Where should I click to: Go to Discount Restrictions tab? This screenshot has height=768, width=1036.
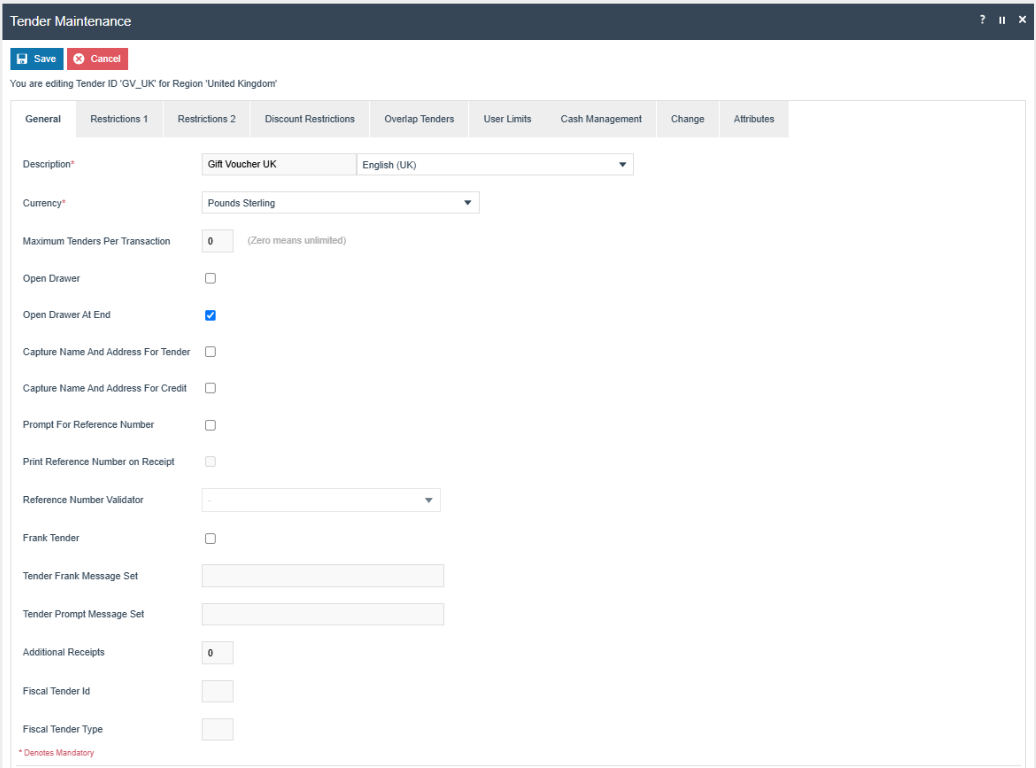310,119
